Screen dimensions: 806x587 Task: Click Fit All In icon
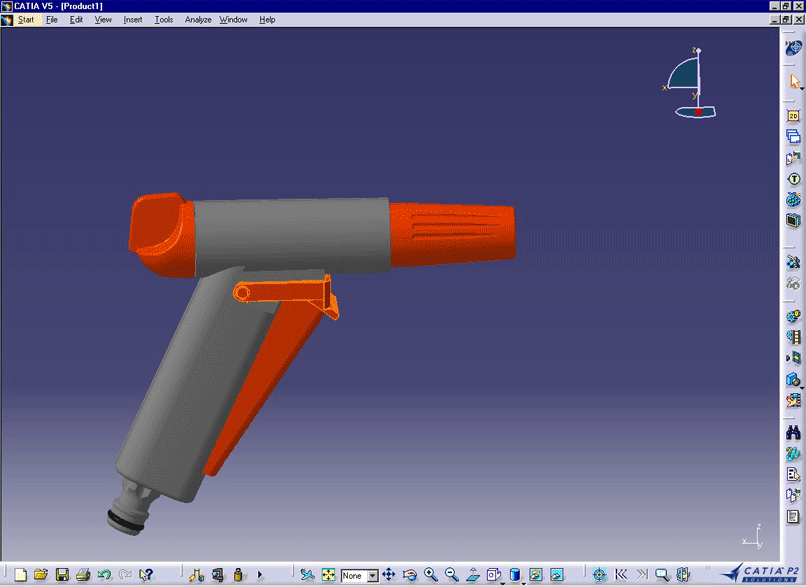pos(329,575)
